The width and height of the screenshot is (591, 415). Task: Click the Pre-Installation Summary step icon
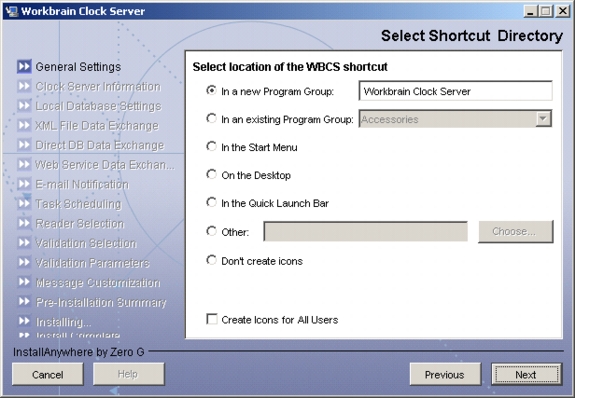(x=24, y=302)
